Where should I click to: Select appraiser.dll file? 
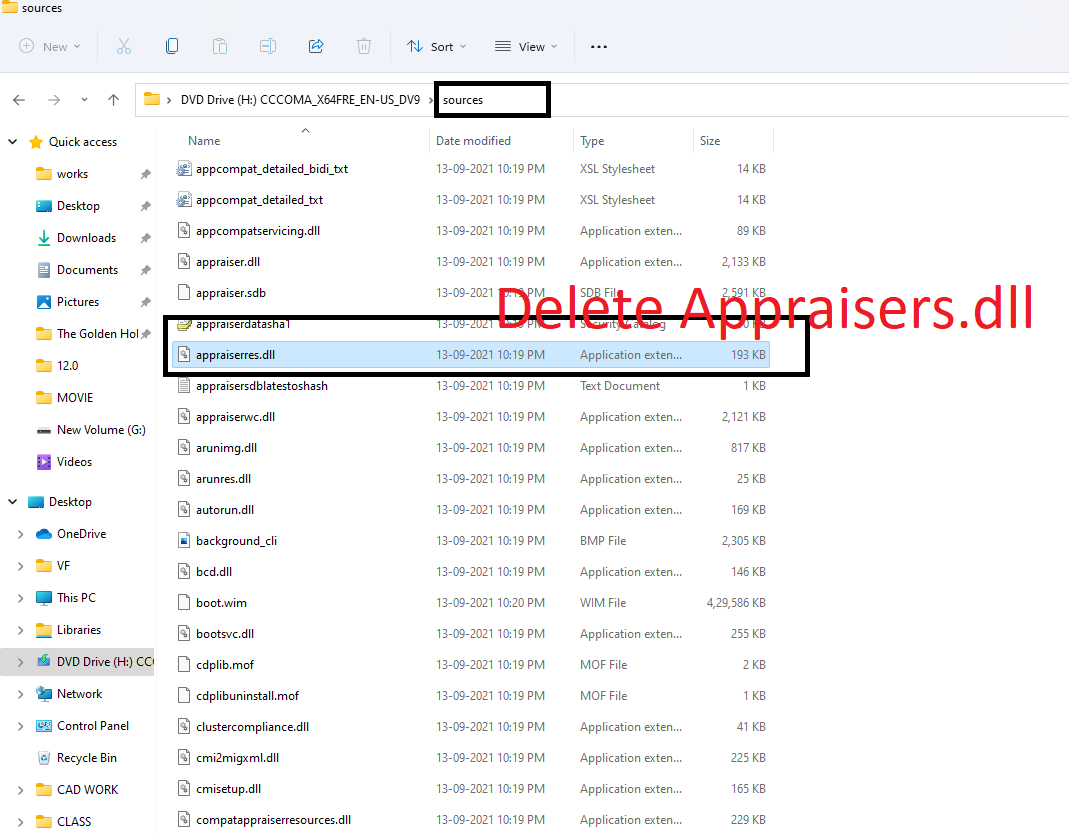pyautogui.click(x=228, y=262)
